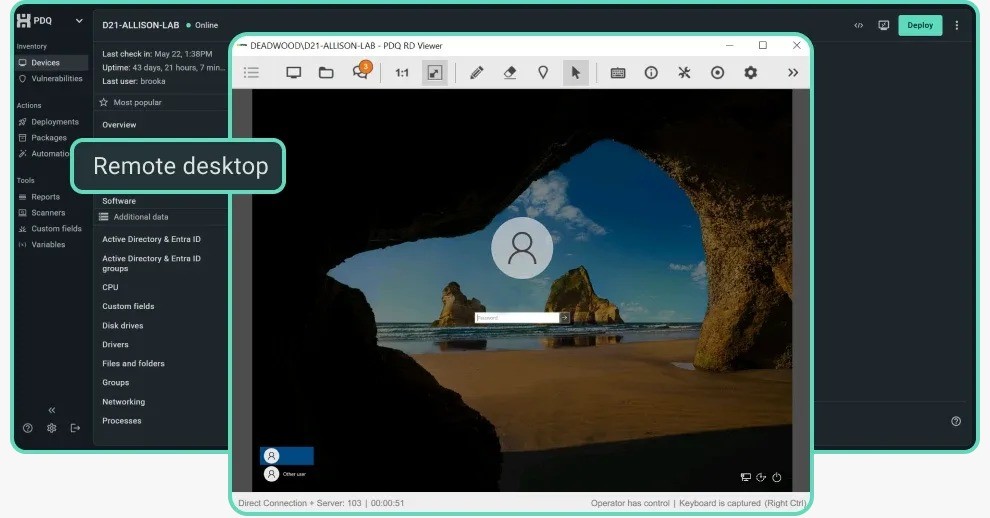Select the pin marker tool
This screenshot has width=990, height=518.
tap(543, 73)
